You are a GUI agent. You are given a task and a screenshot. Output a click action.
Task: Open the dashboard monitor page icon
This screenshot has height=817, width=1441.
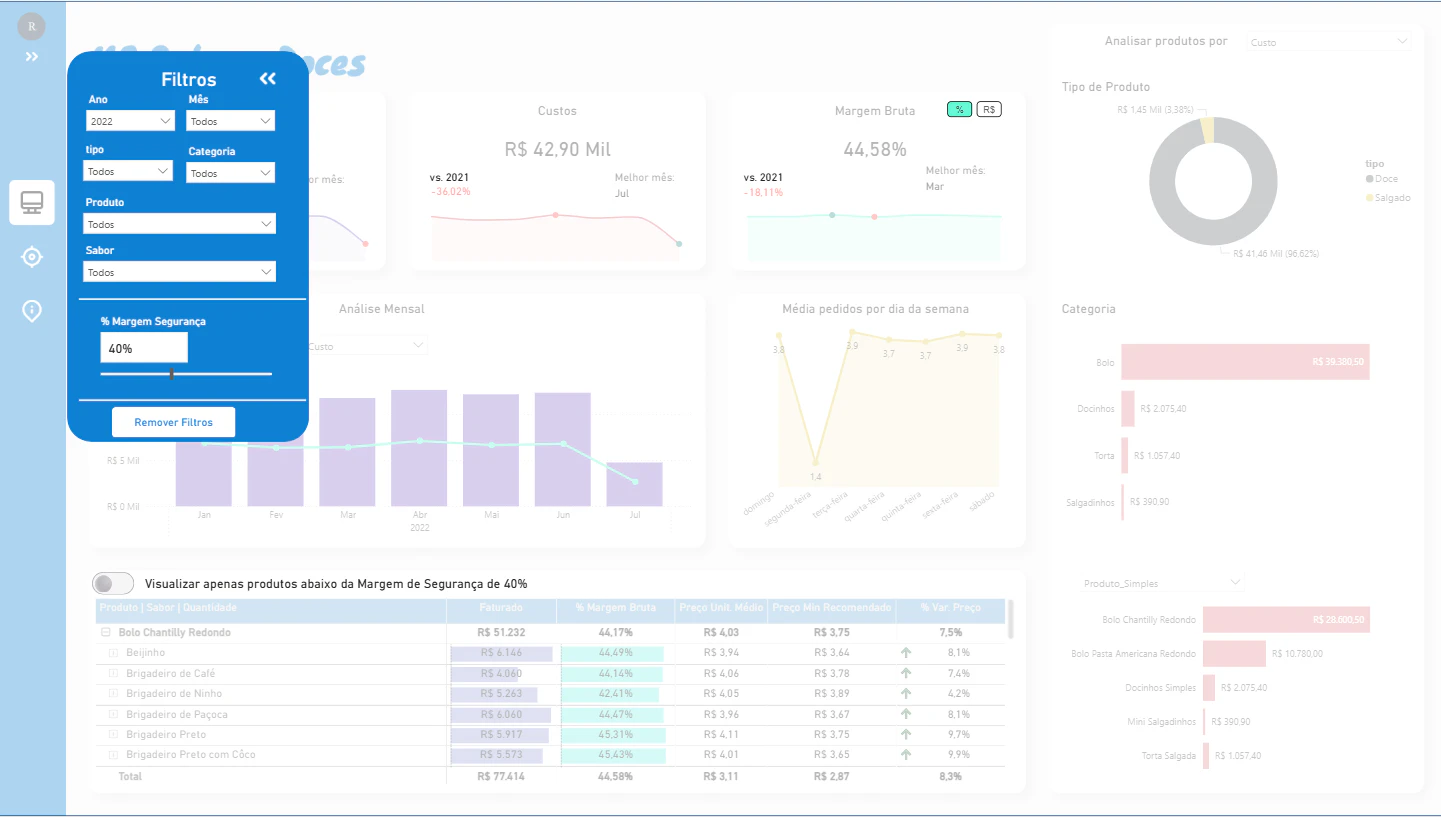(x=32, y=203)
